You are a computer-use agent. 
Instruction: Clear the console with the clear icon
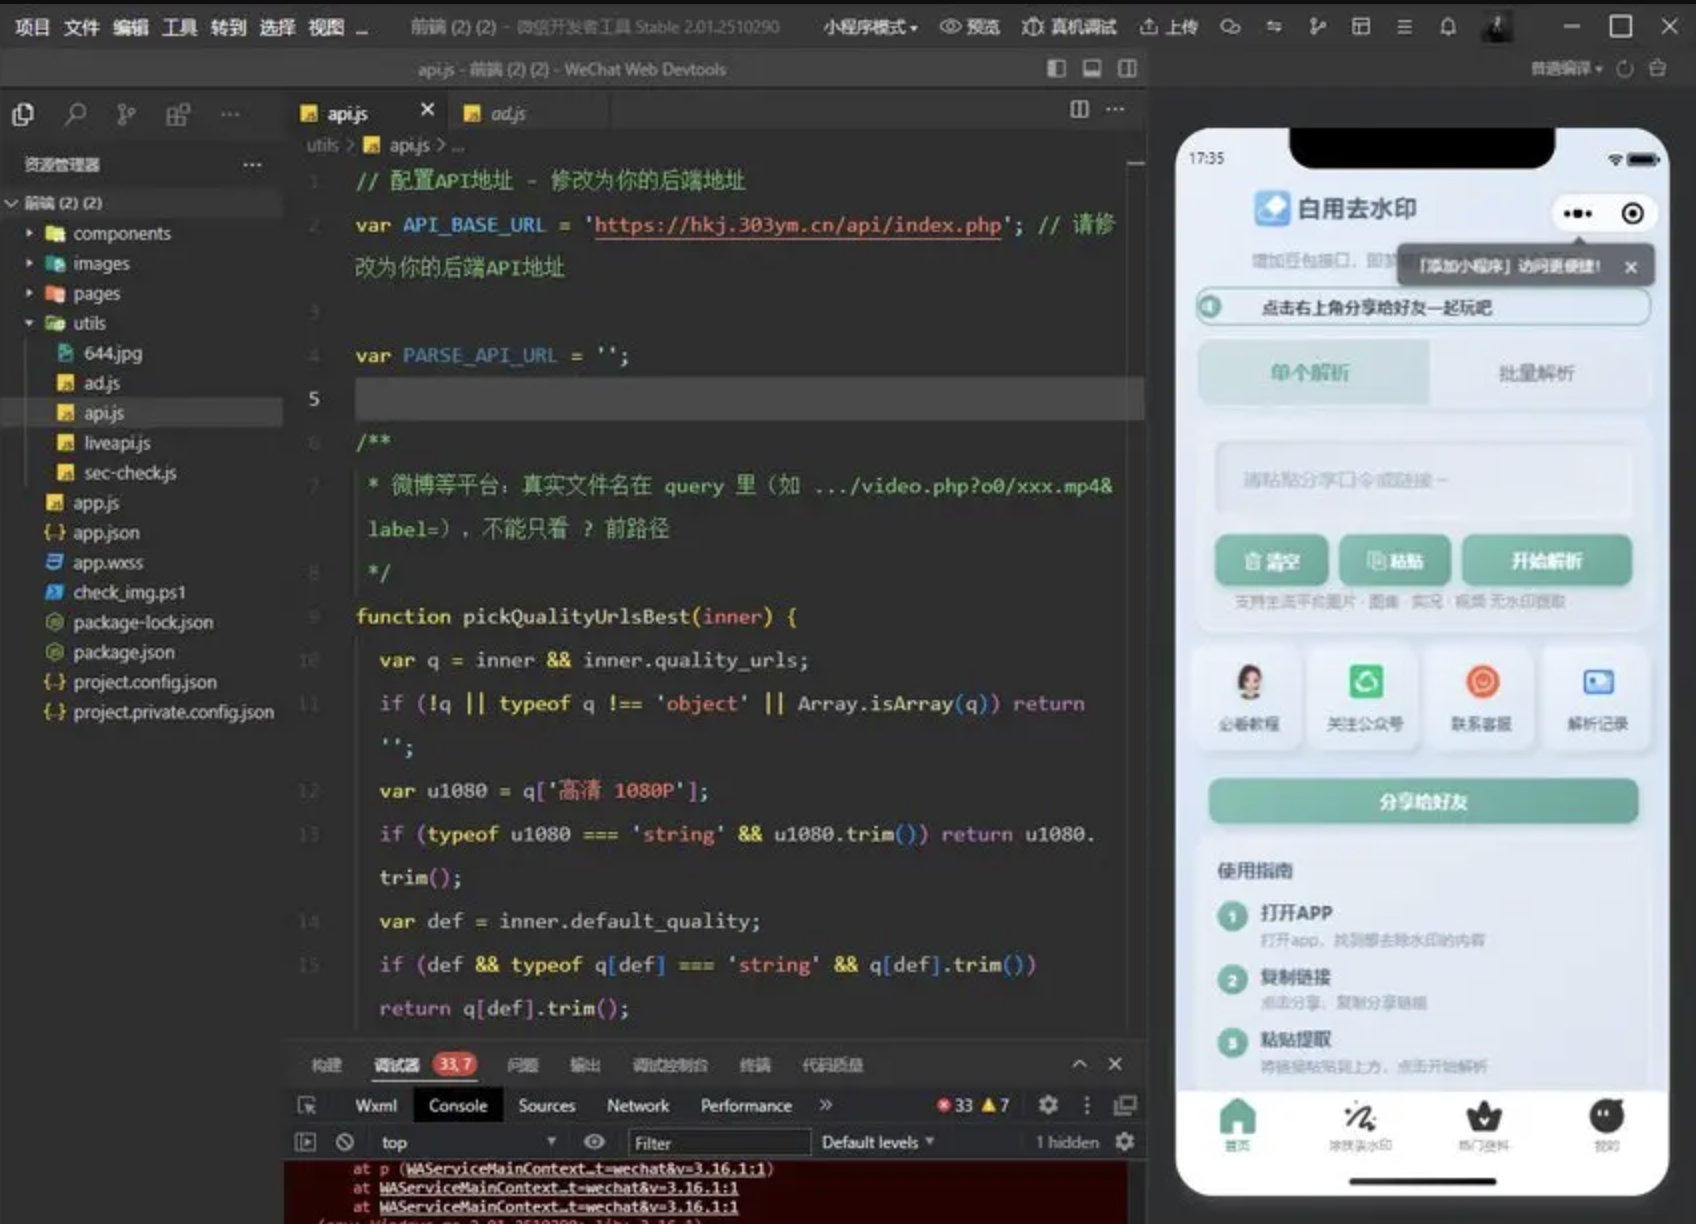(x=345, y=1142)
